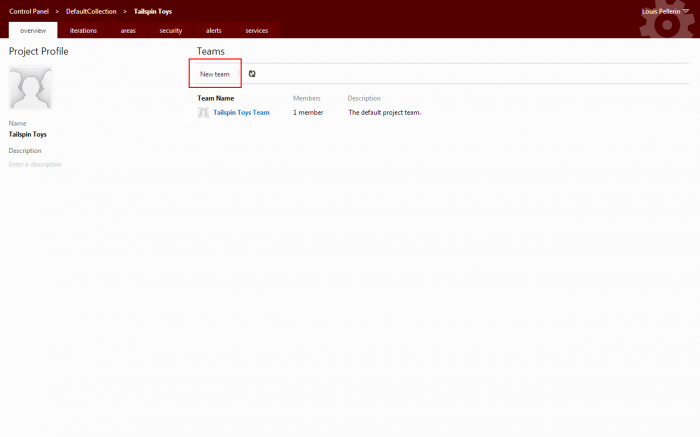Click the project profile picture placeholder
700x437 pixels.
click(30, 88)
